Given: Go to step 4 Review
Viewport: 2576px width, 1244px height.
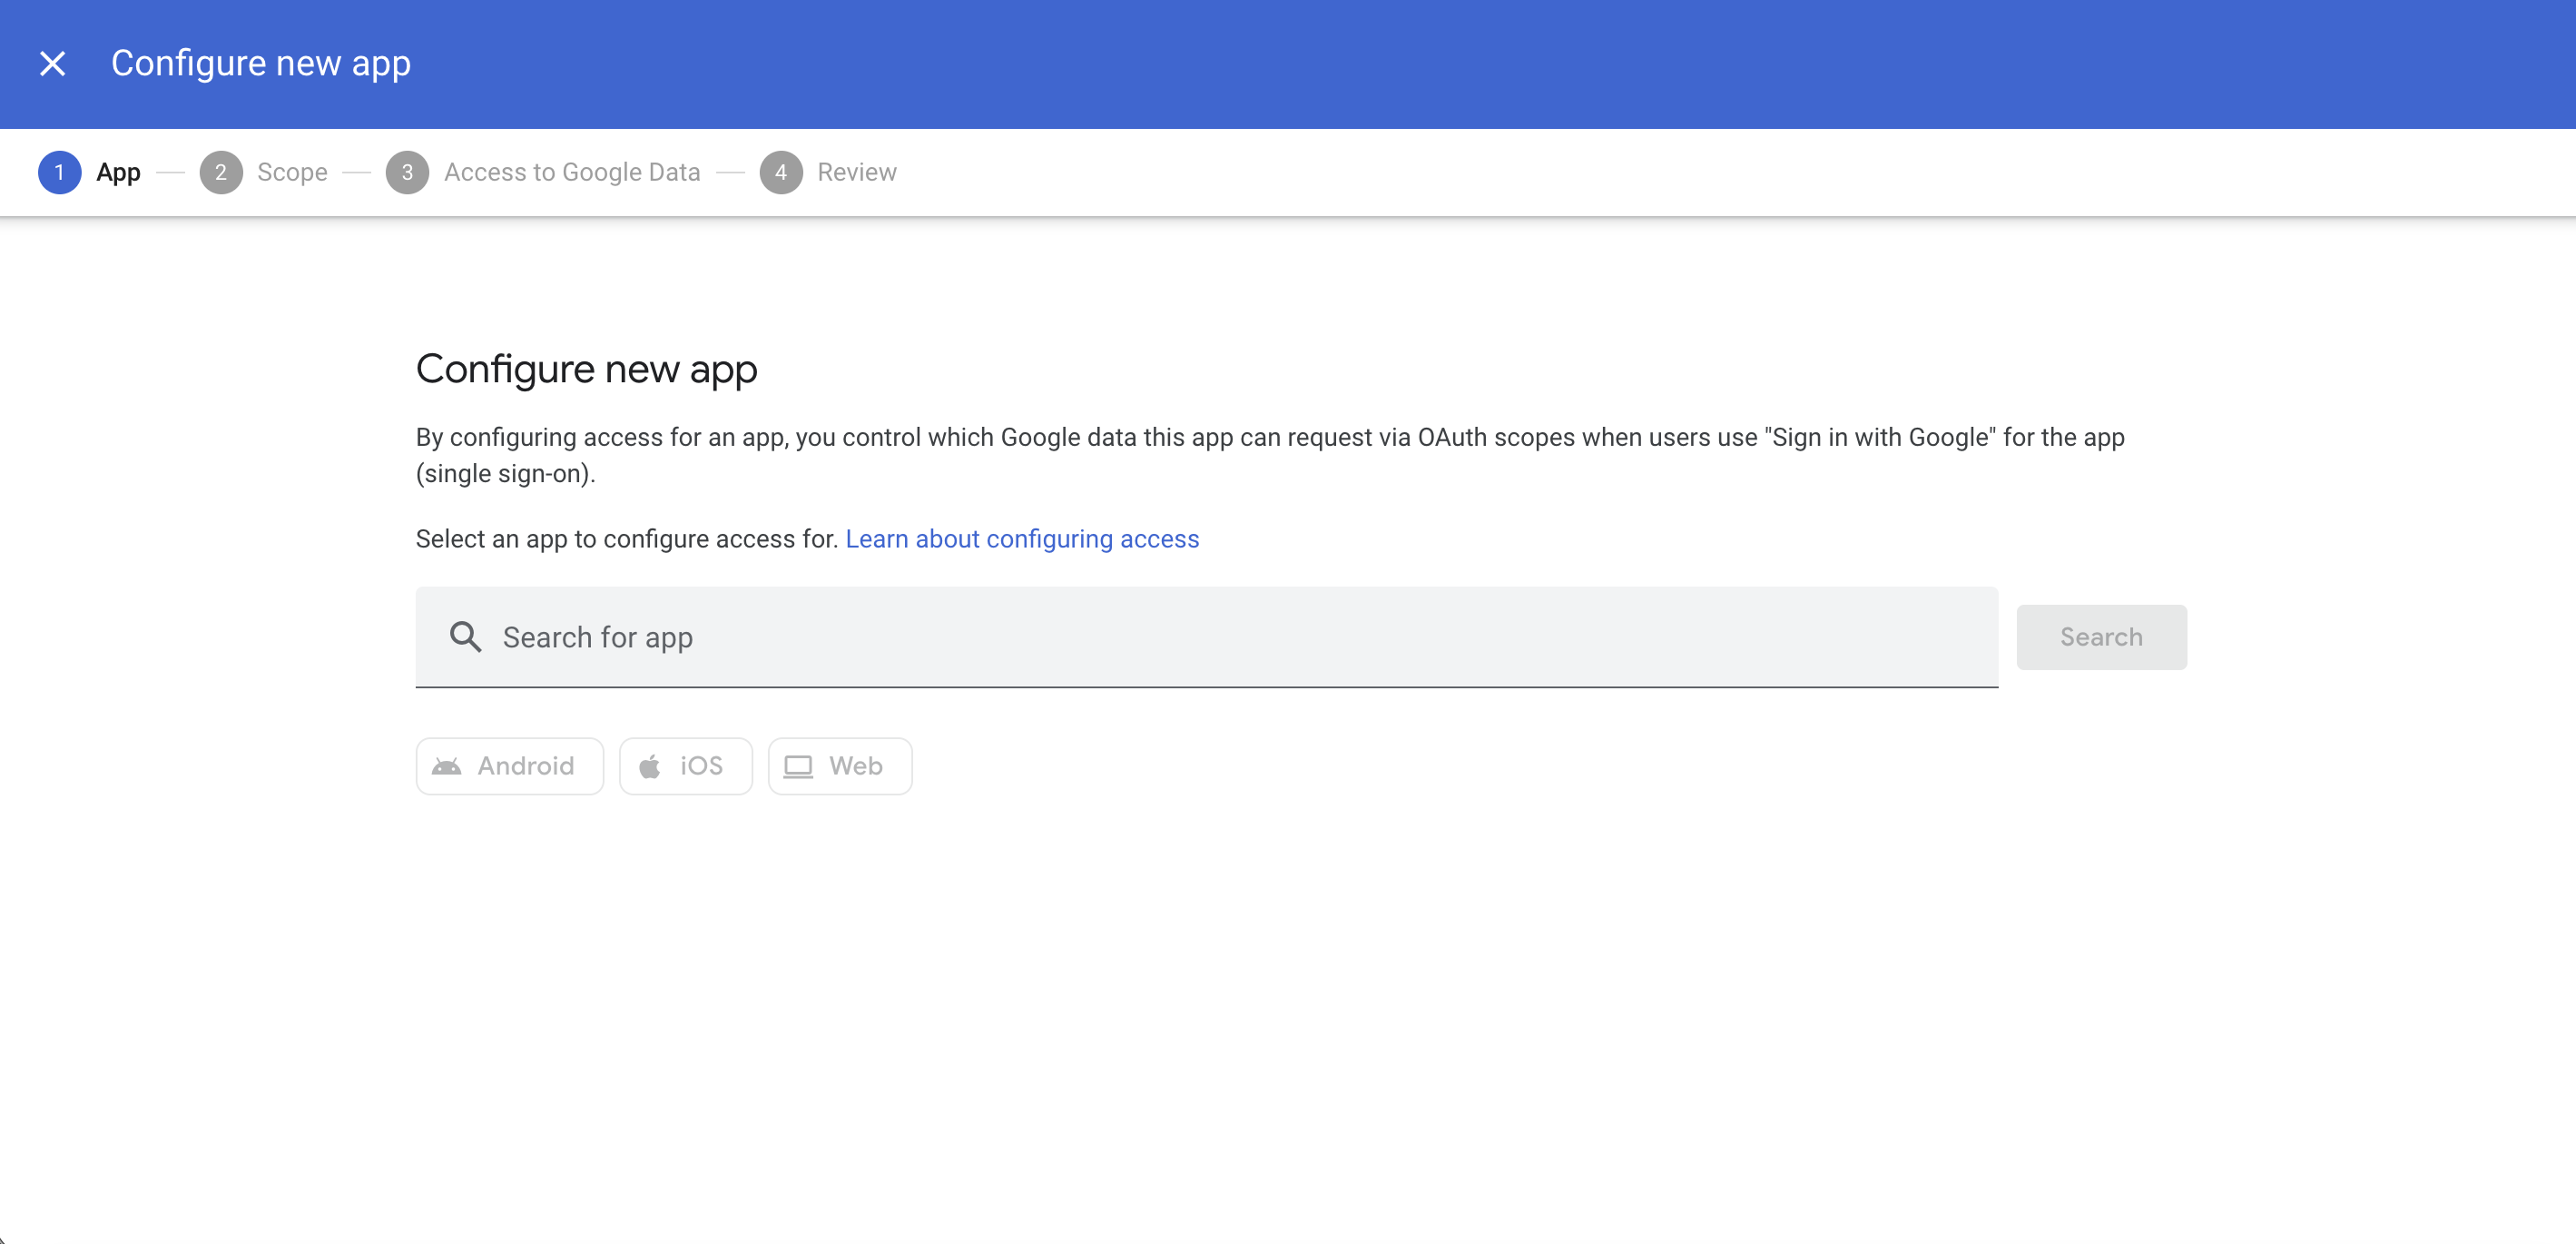Looking at the screenshot, I should [x=829, y=172].
